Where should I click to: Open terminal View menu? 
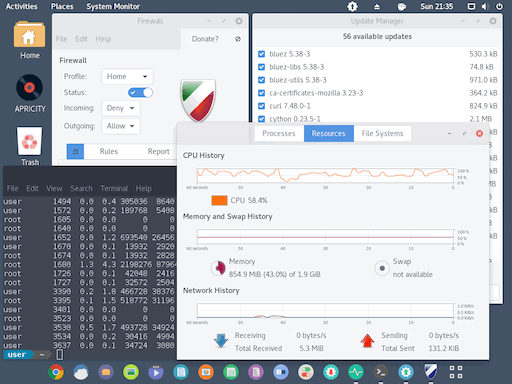[x=54, y=189]
